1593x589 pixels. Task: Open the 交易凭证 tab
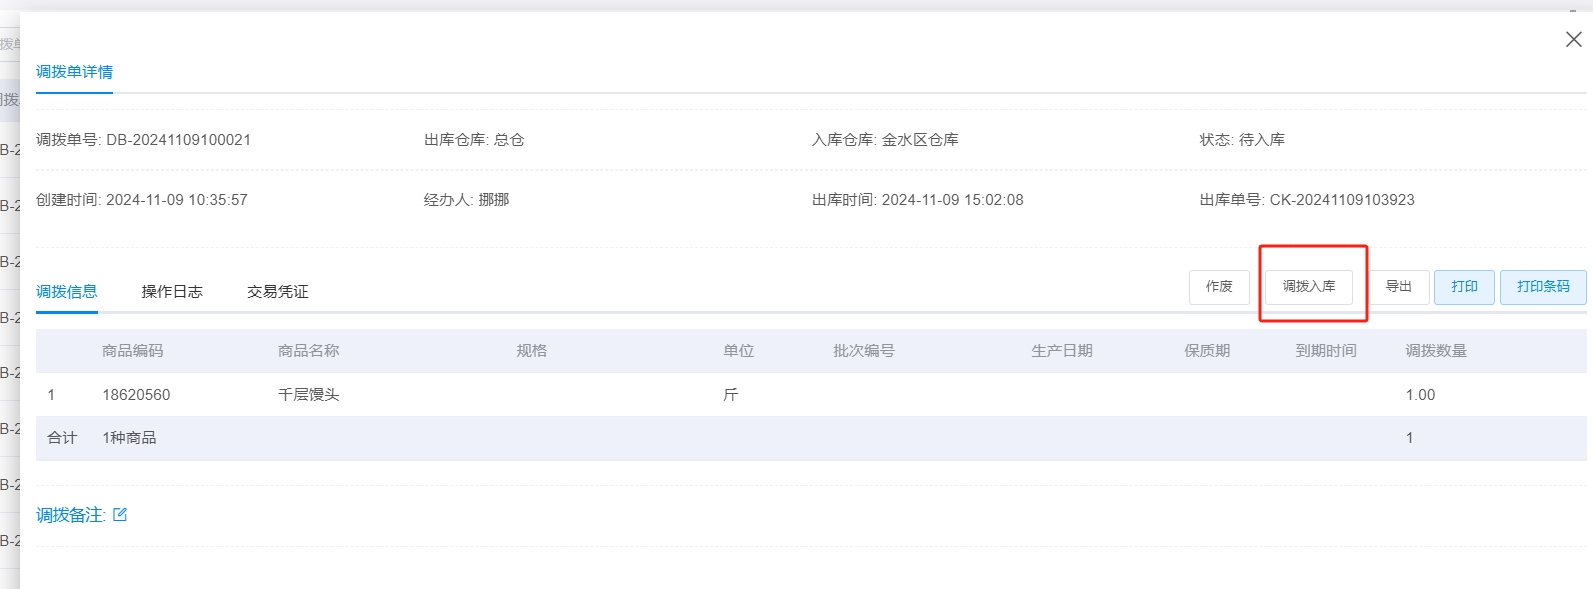(278, 292)
